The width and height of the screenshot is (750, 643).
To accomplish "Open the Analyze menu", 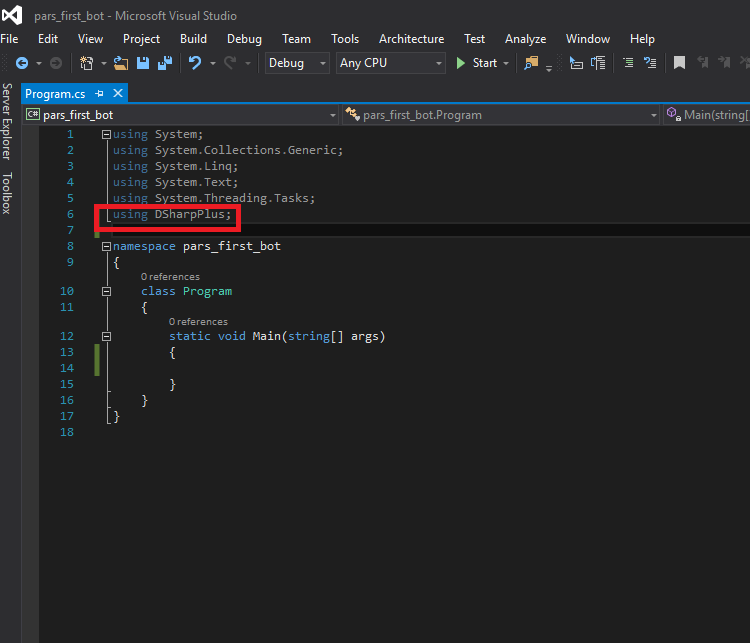I will coord(525,39).
